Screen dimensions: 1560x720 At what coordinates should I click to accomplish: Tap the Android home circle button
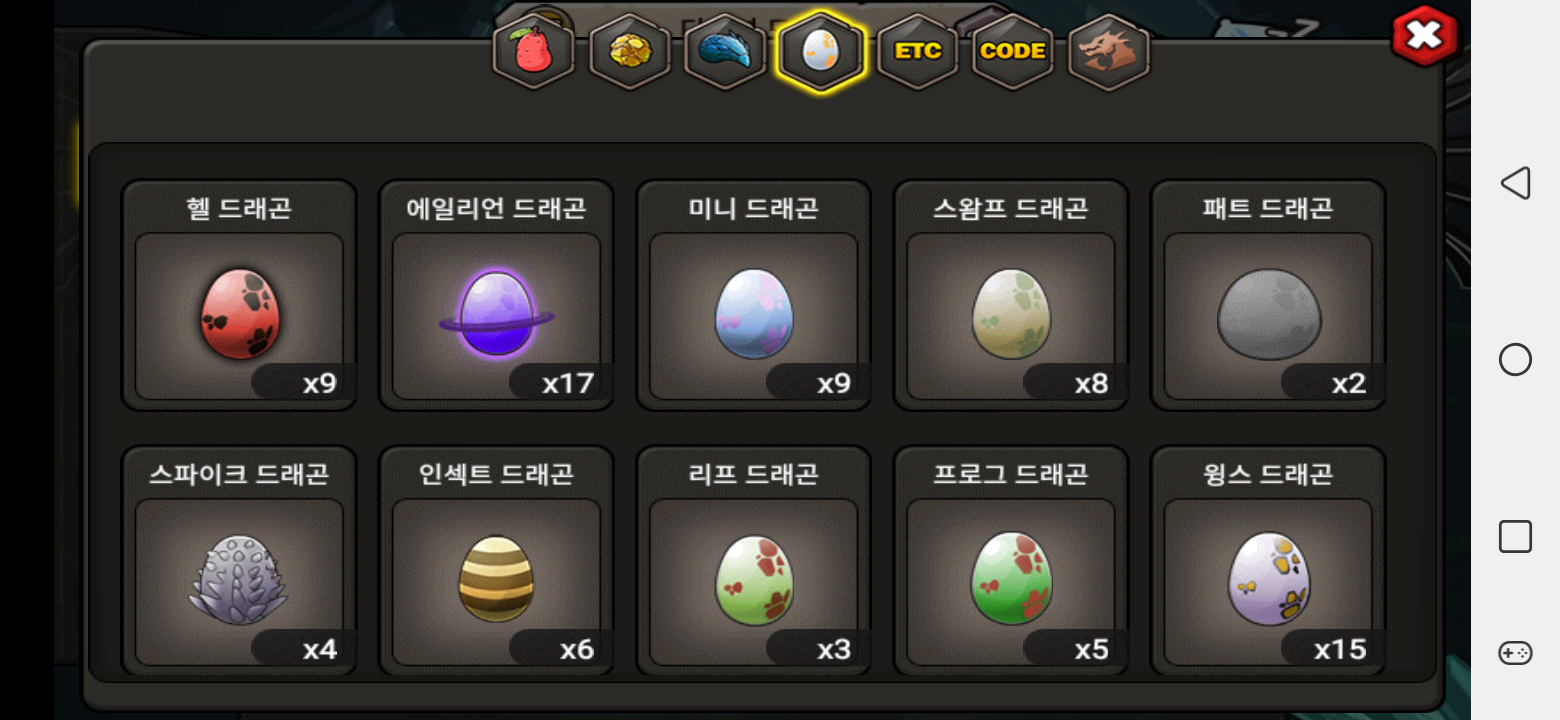(1515, 360)
